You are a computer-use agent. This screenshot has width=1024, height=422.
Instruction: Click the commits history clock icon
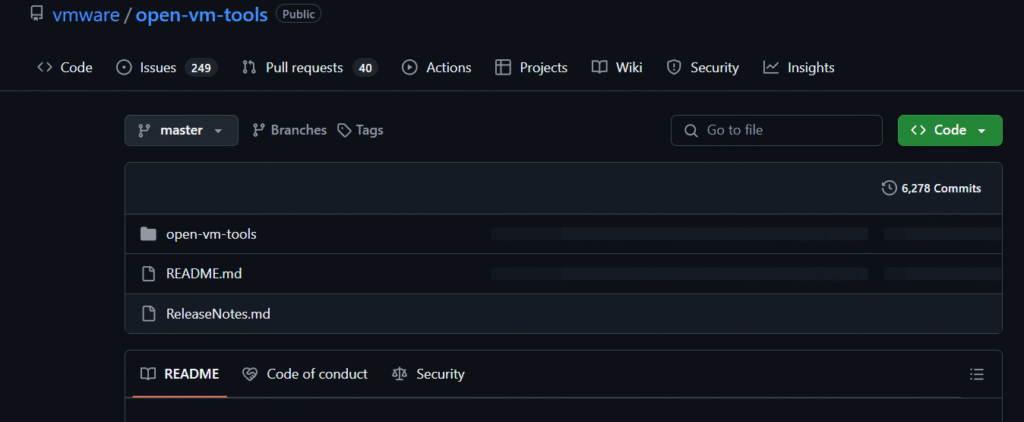(889, 188)
